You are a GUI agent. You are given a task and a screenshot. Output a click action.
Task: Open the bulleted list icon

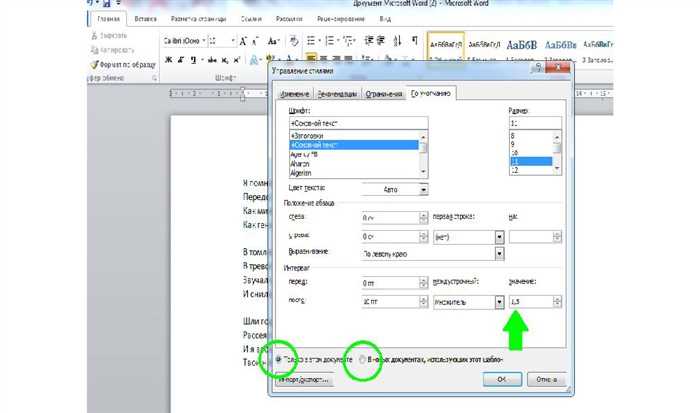point(311,41)
